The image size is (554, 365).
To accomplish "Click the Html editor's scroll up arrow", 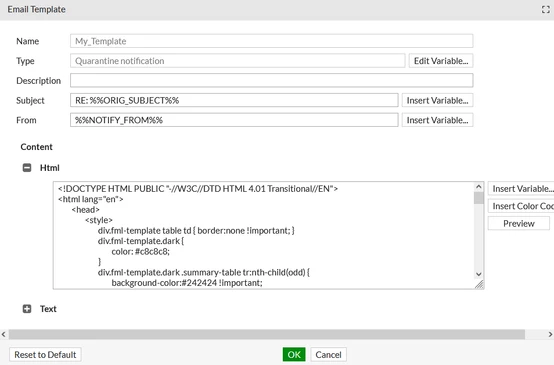I will pyautogui.click(x=479, y=187).
